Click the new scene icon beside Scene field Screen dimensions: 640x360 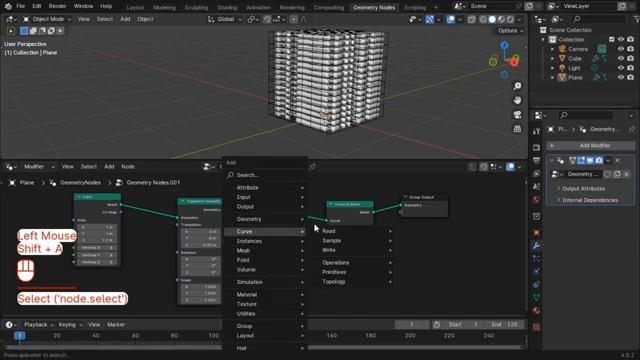click(529, 6)
